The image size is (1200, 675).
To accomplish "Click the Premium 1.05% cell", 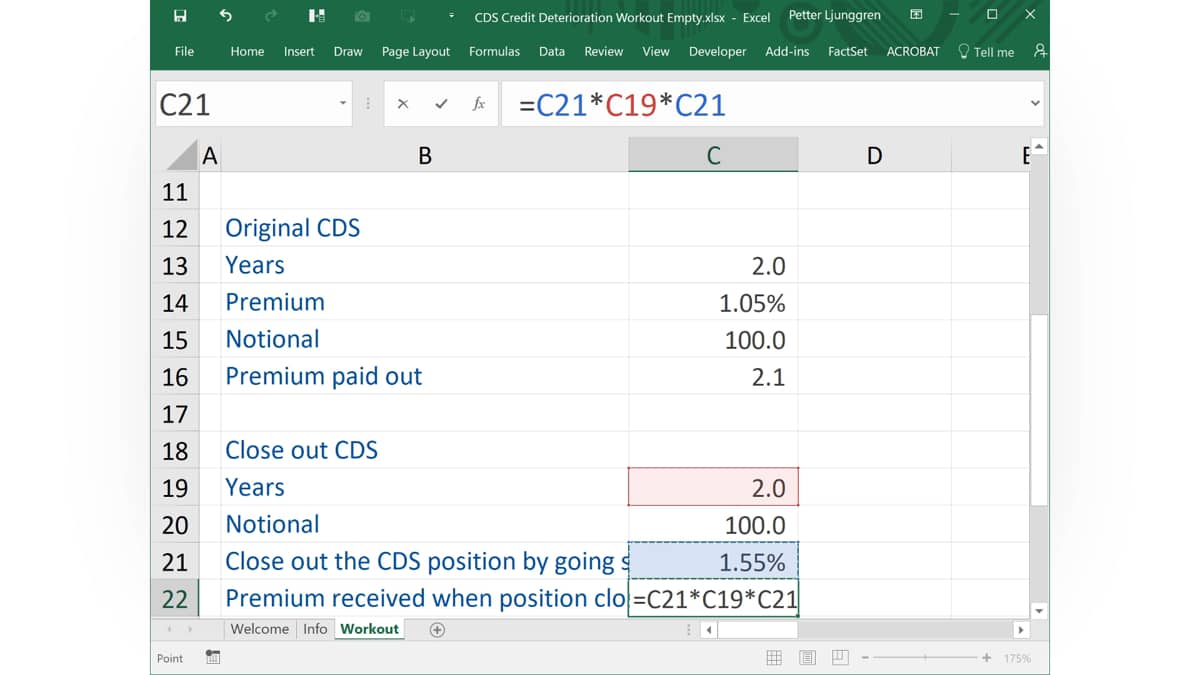I will click(713, 302).
